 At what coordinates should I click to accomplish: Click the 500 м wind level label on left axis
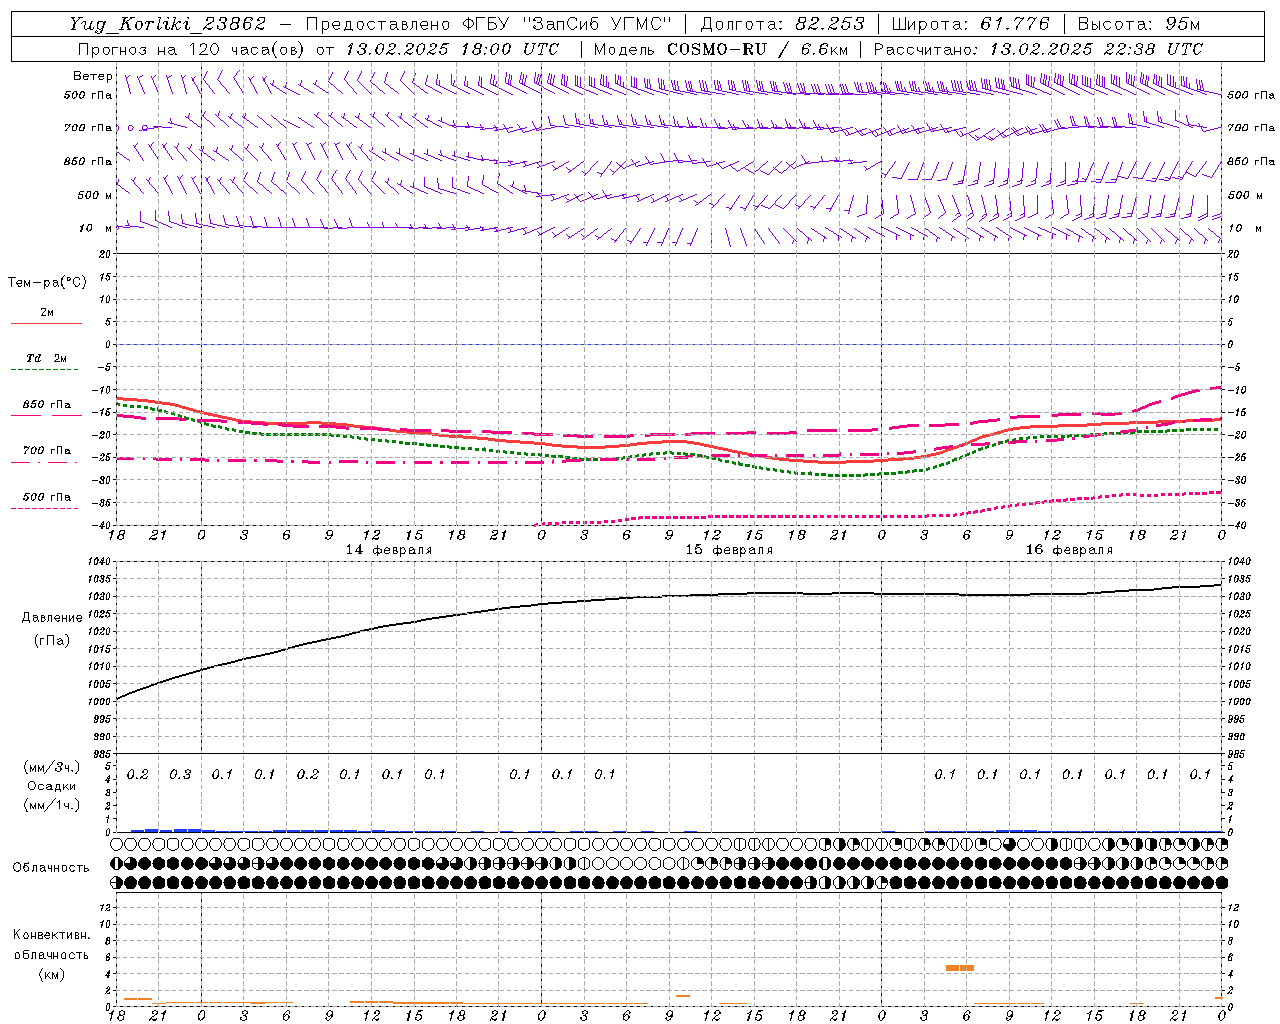(94, 195)
